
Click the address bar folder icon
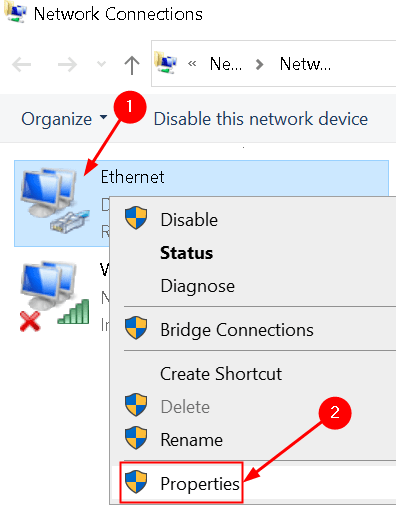tap(166, 63)
